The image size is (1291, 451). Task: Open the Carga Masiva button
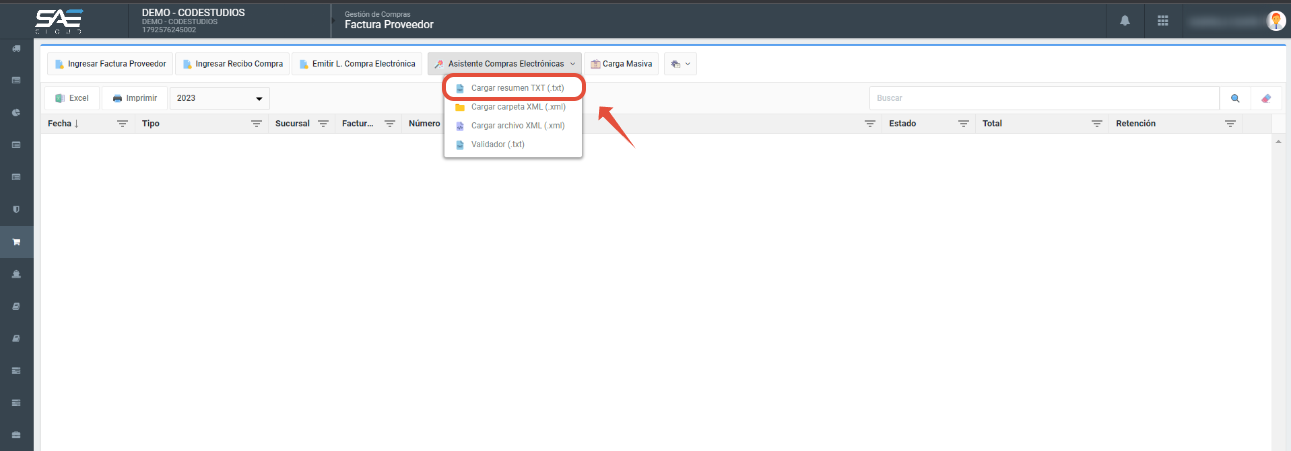621,64
